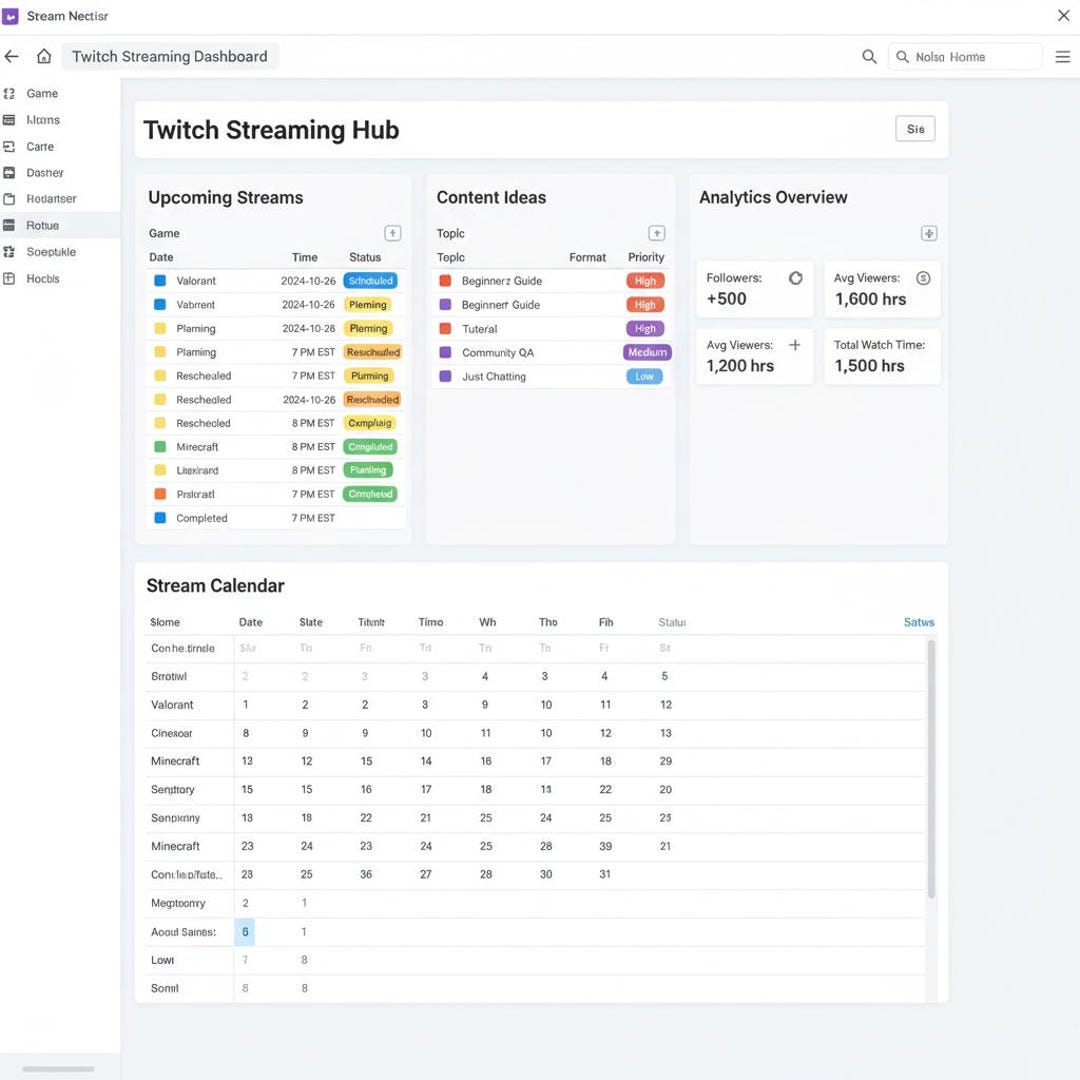
Task: Click the Tuteral topic
Action: (479, 329)
